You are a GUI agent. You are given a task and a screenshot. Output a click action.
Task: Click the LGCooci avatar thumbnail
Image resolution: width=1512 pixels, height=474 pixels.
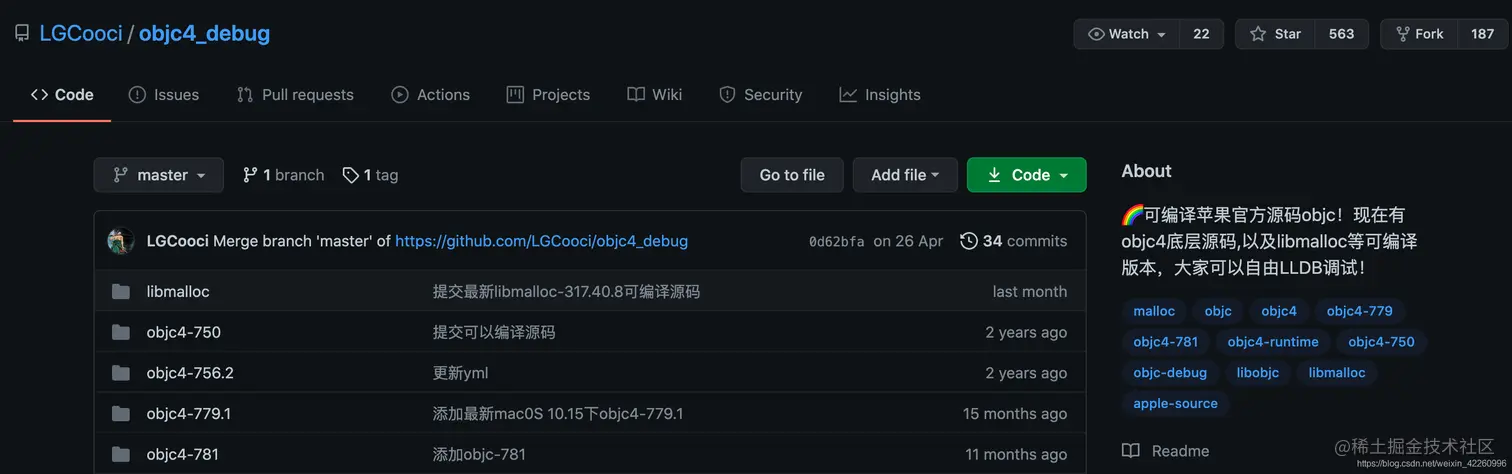(121, 241)
